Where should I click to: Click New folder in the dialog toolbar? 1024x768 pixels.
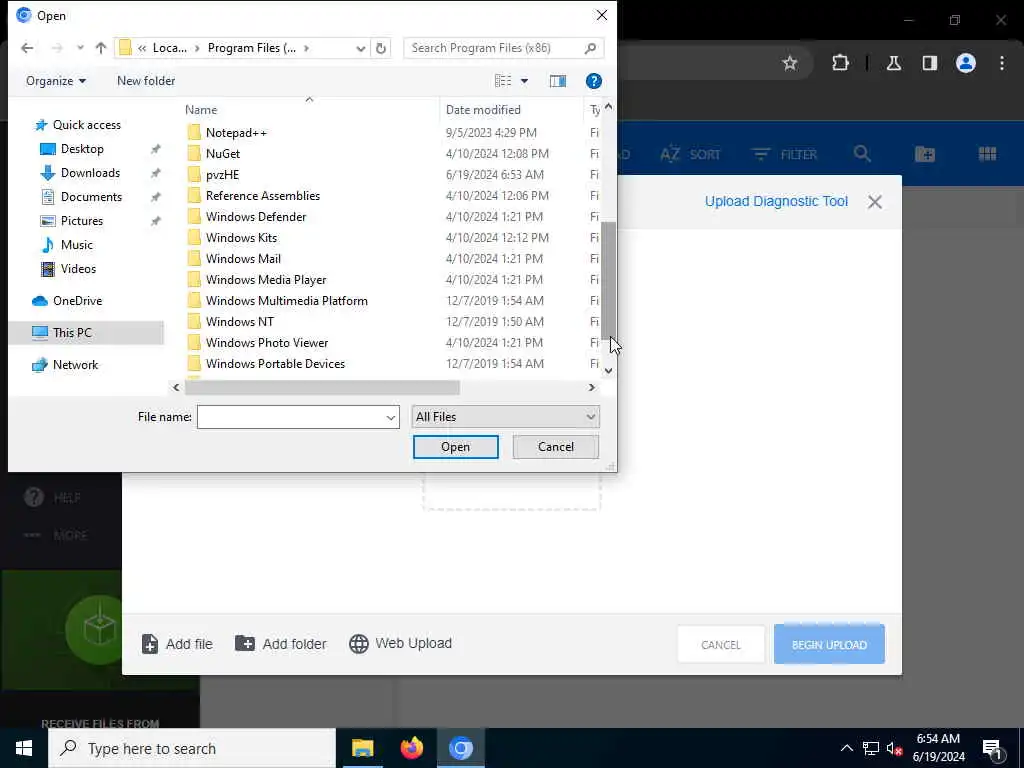[x=146, y=81]
